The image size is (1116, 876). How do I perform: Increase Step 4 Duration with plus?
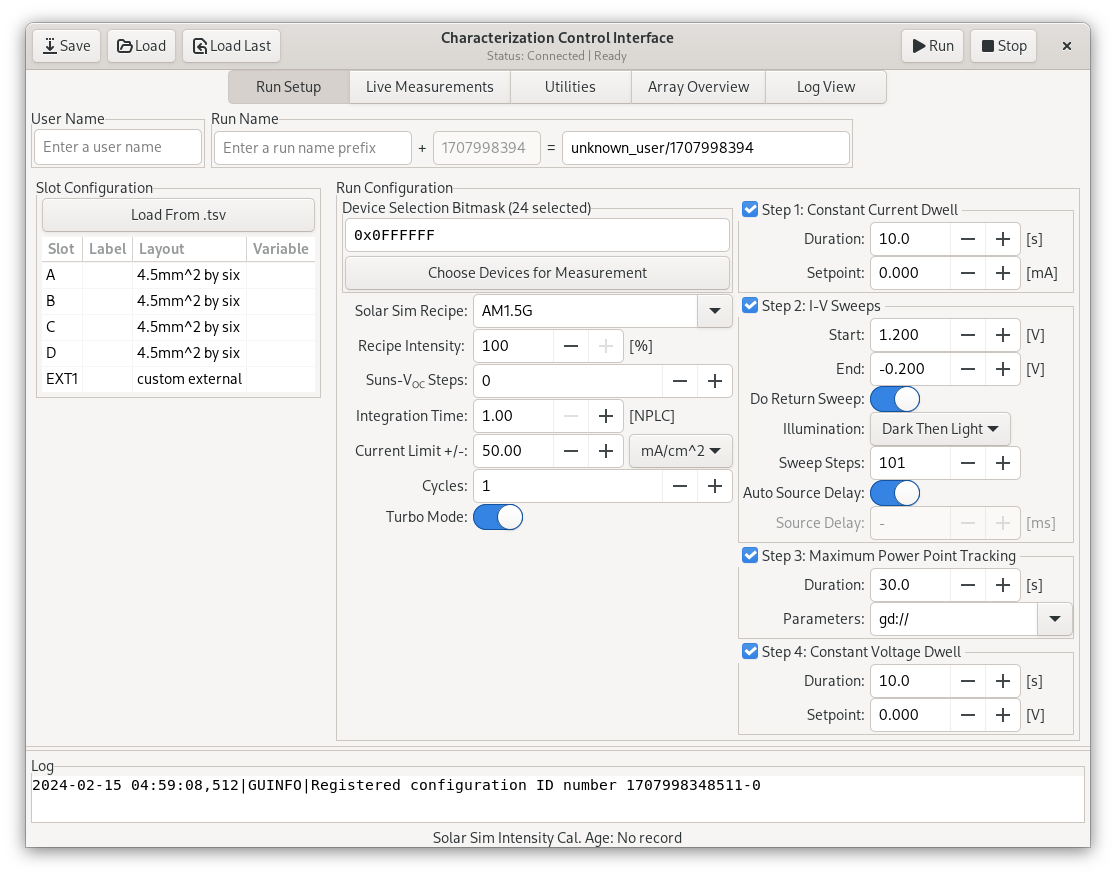pyautogui.click(x=1003, y=681)
